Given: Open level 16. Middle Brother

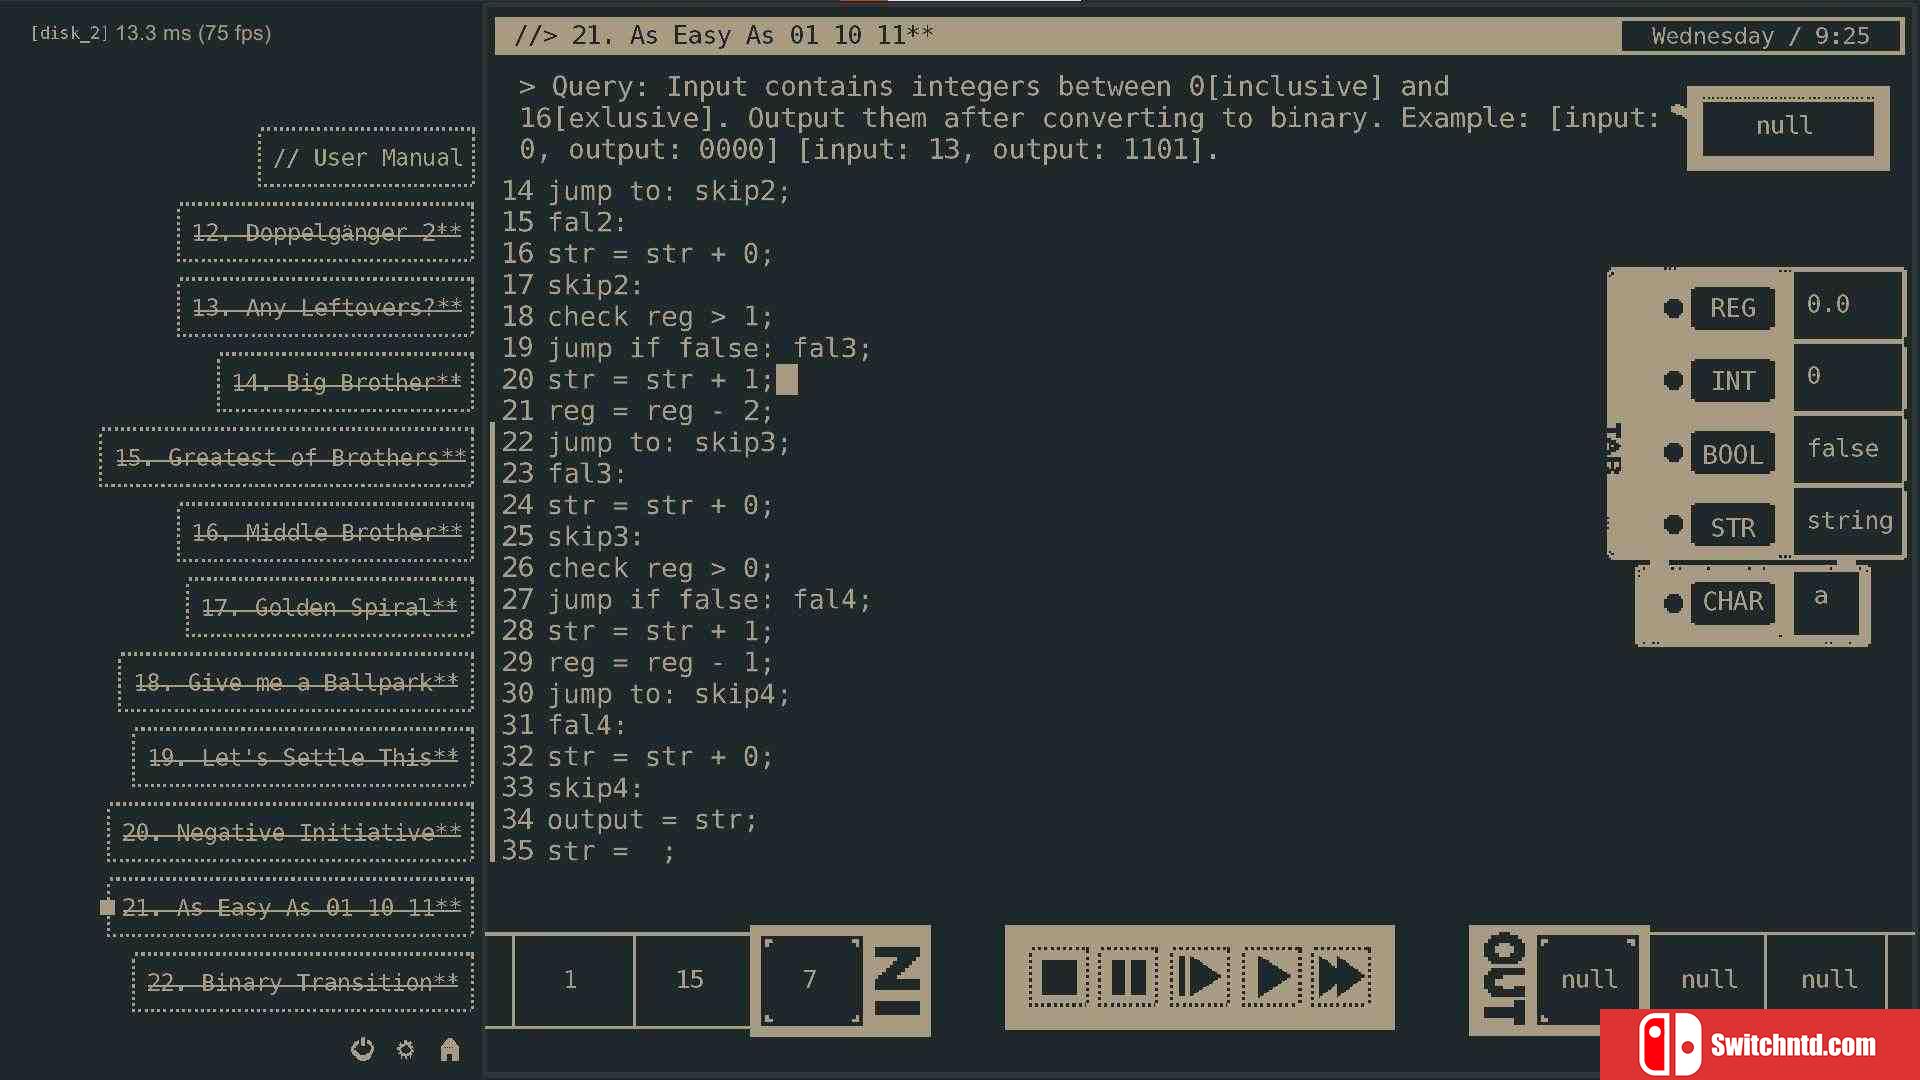Looking at the screenshot, I should point(326,532).
